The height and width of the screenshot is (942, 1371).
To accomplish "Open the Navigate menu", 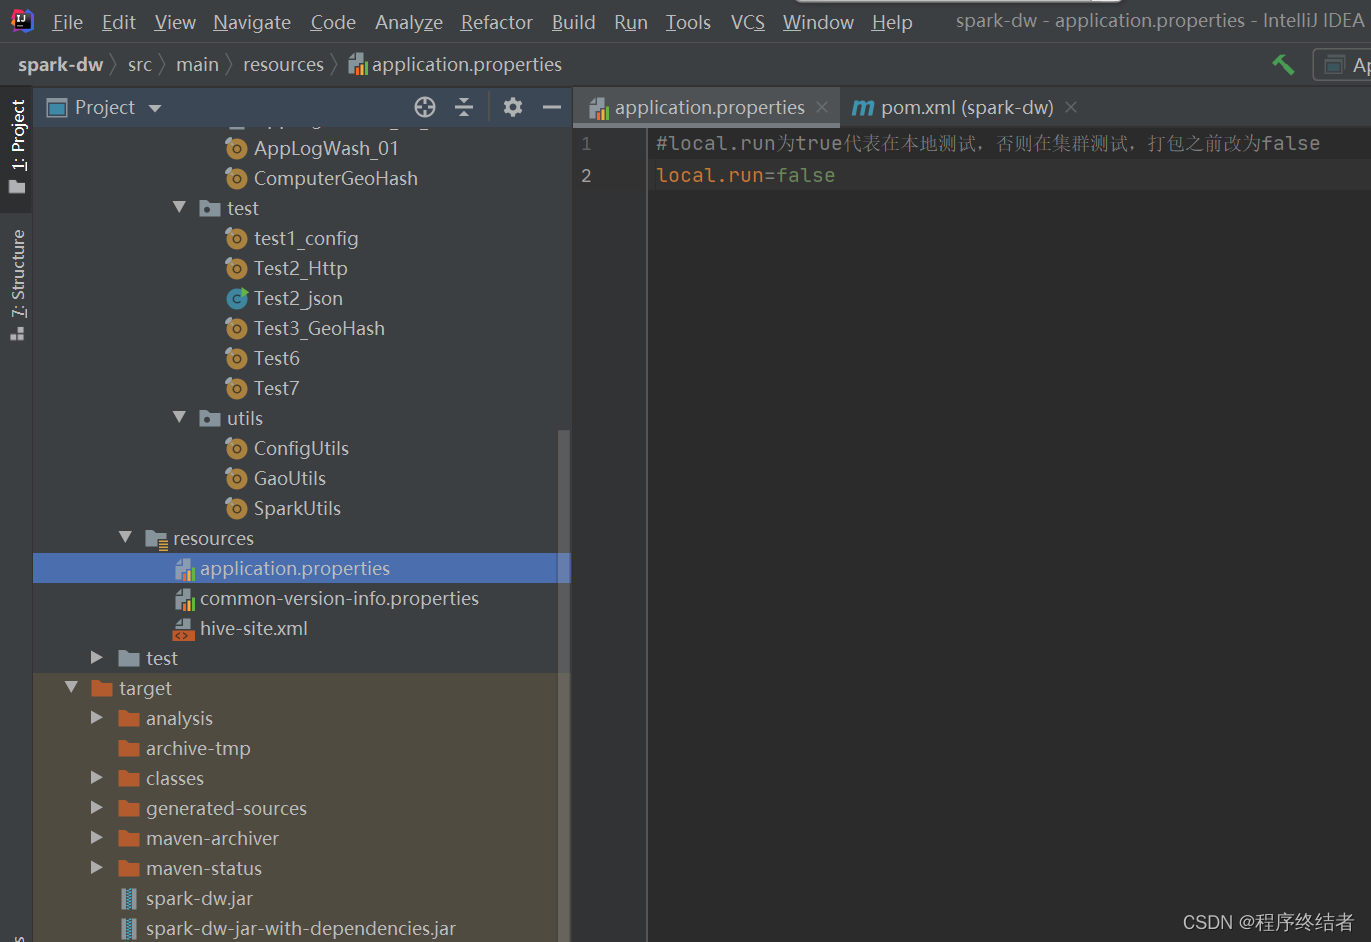I will point(252,22).
